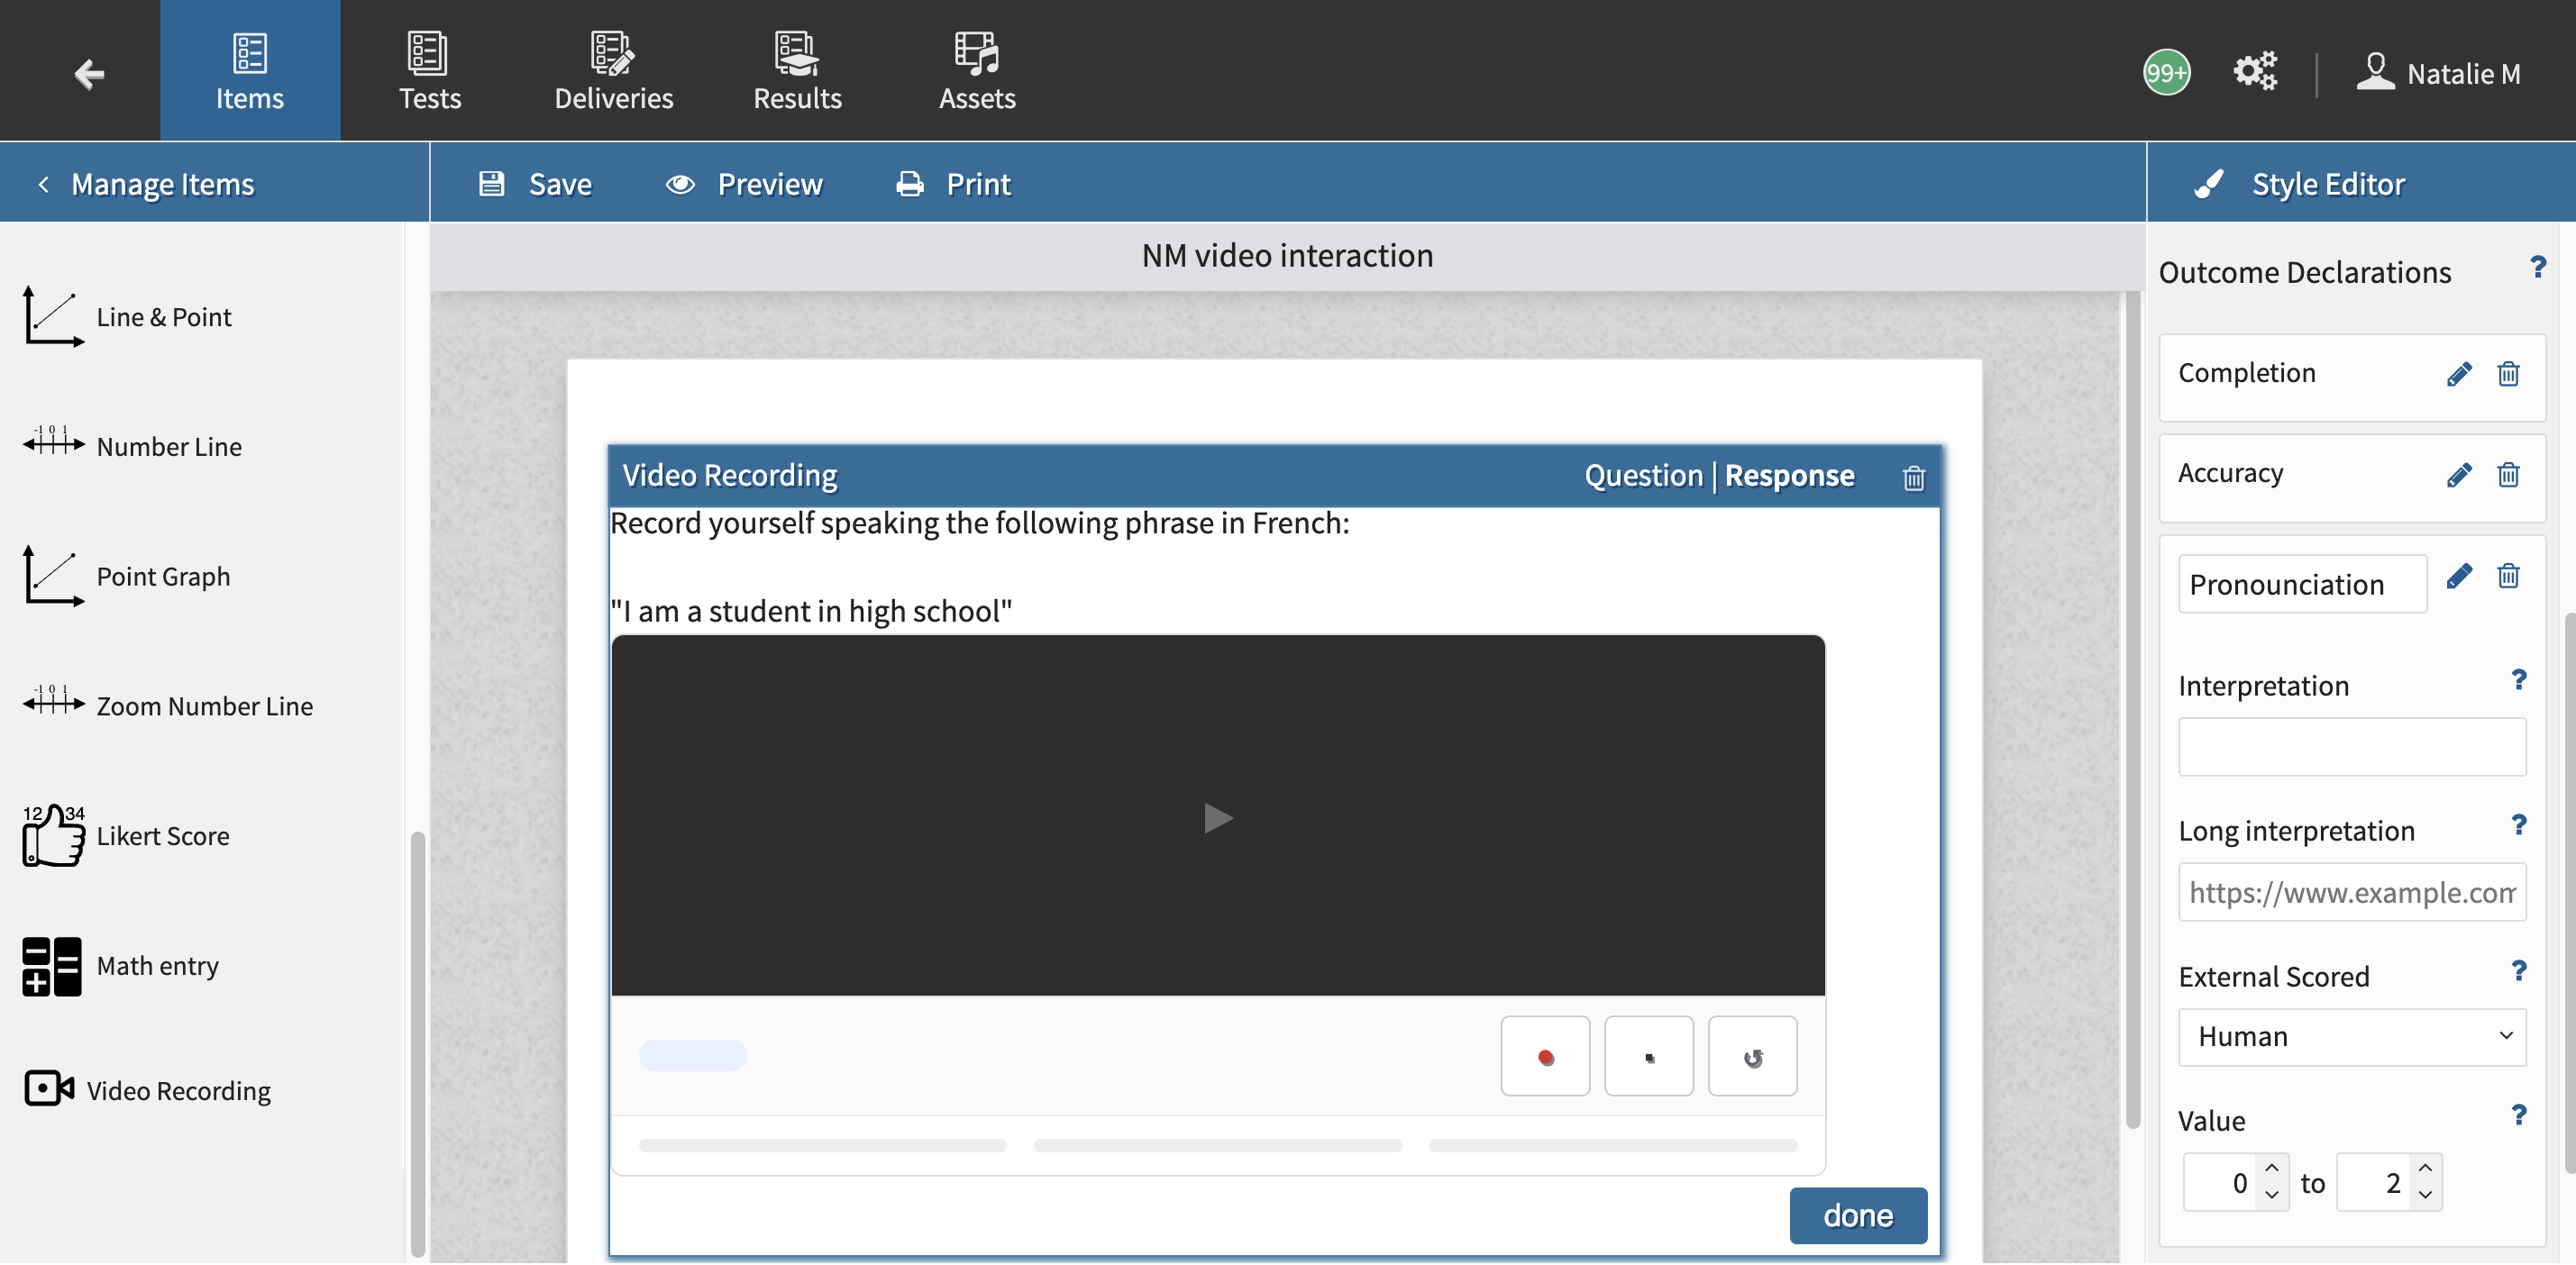Edit the Completion outcome
This screenshot has width=2576, height=1265.
[x=2459, y=373]
